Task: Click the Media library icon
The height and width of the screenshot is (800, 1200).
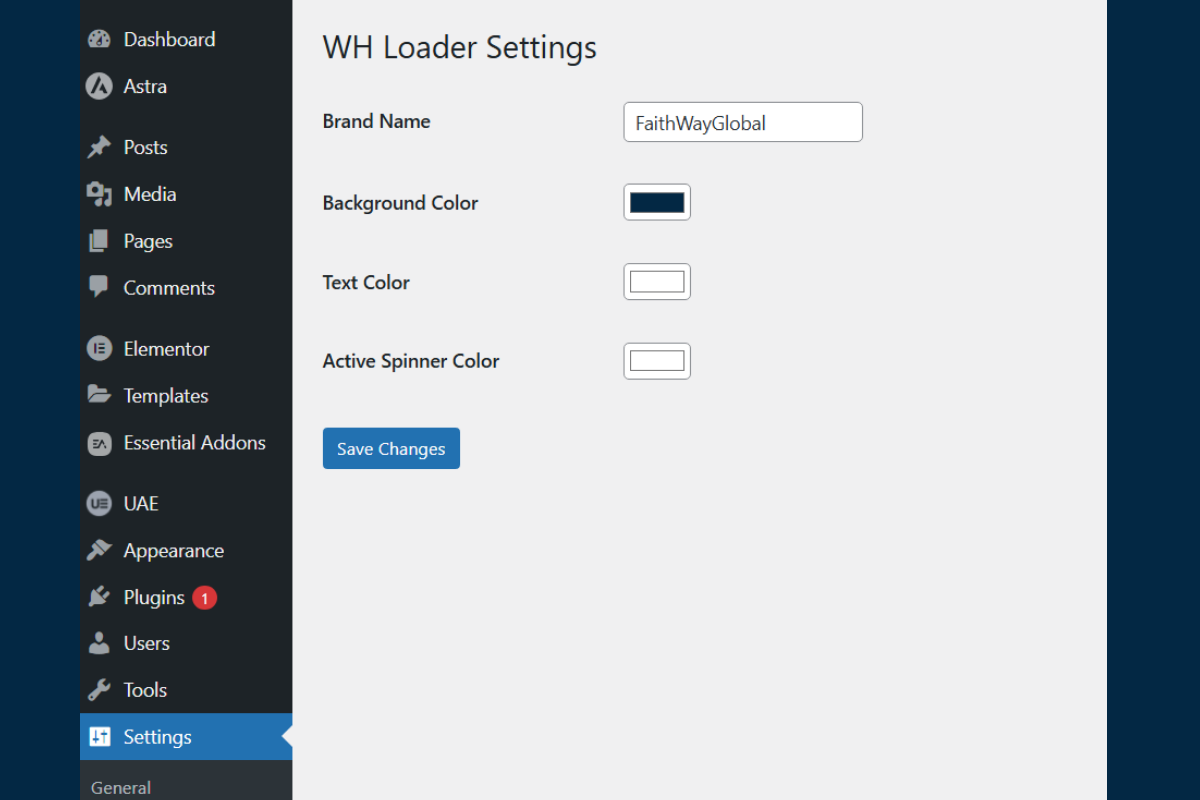Action: 99,194
